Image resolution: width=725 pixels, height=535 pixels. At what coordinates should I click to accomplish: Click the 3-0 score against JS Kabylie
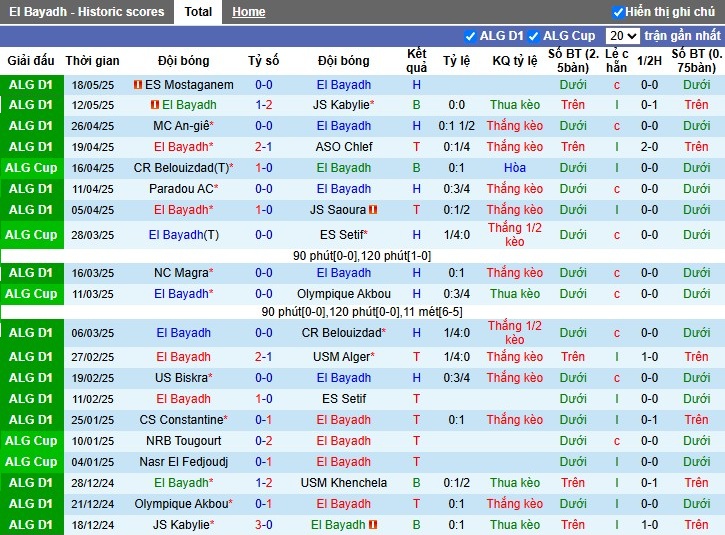tap(264, 525)
